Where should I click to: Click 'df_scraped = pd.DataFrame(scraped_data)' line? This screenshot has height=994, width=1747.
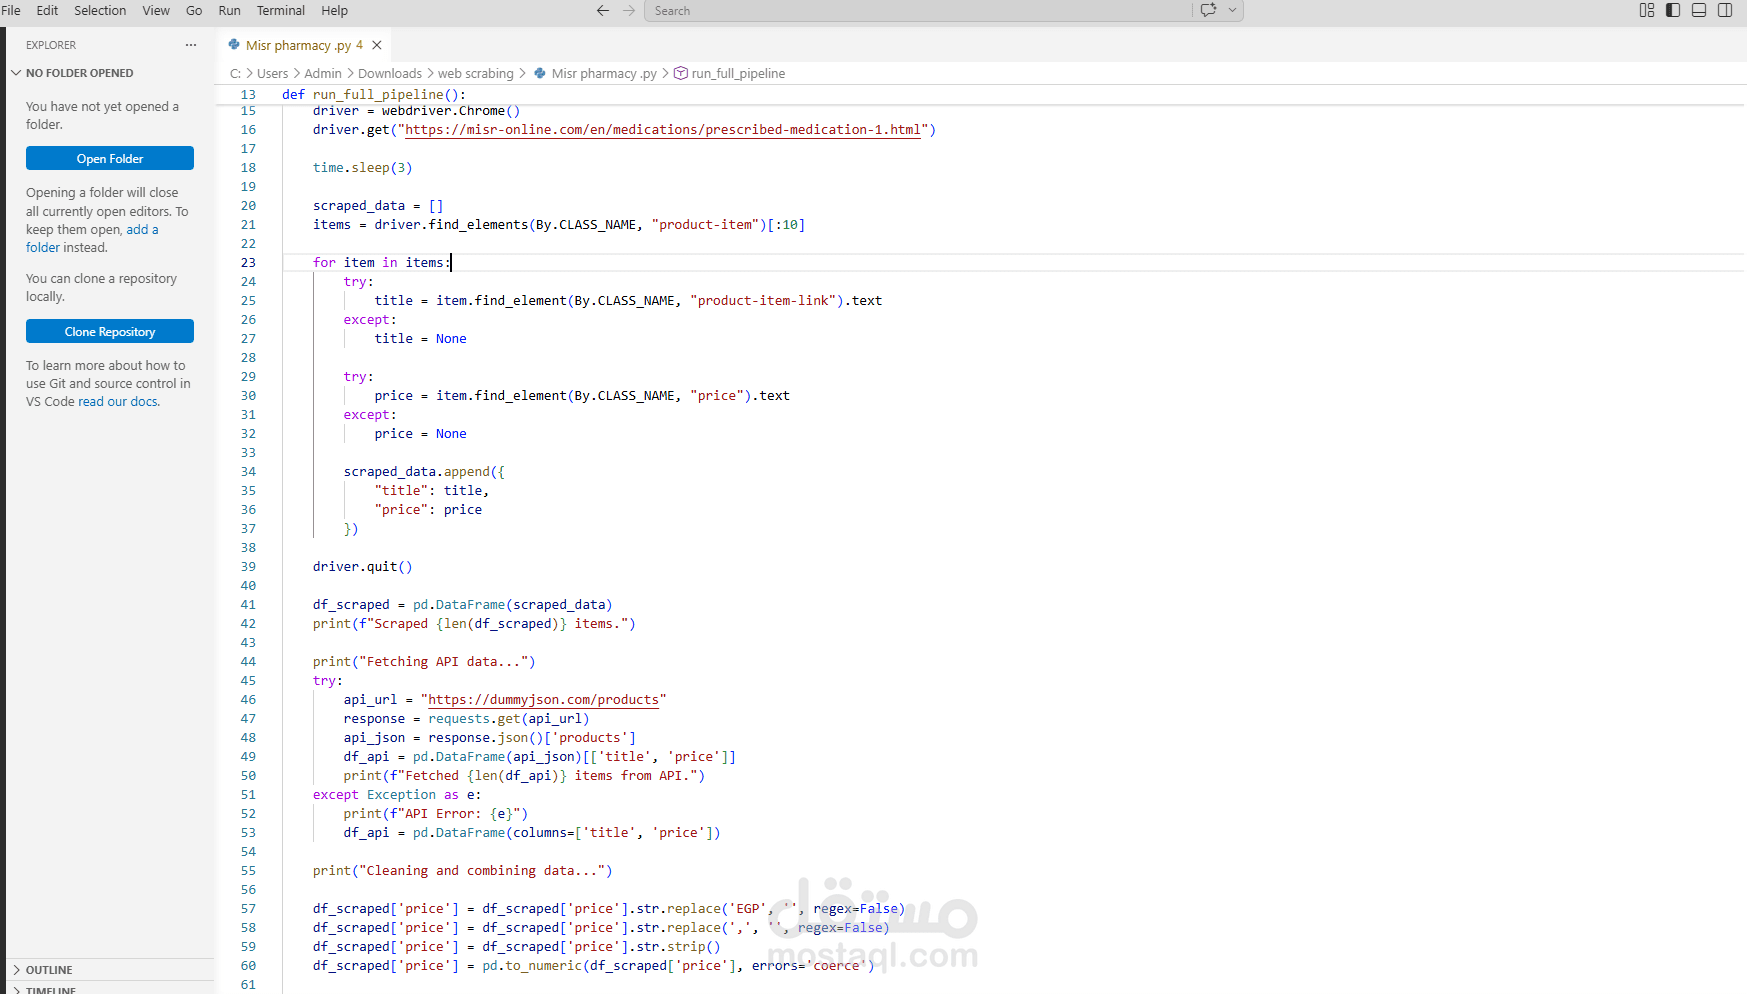(x=462, y=605)
